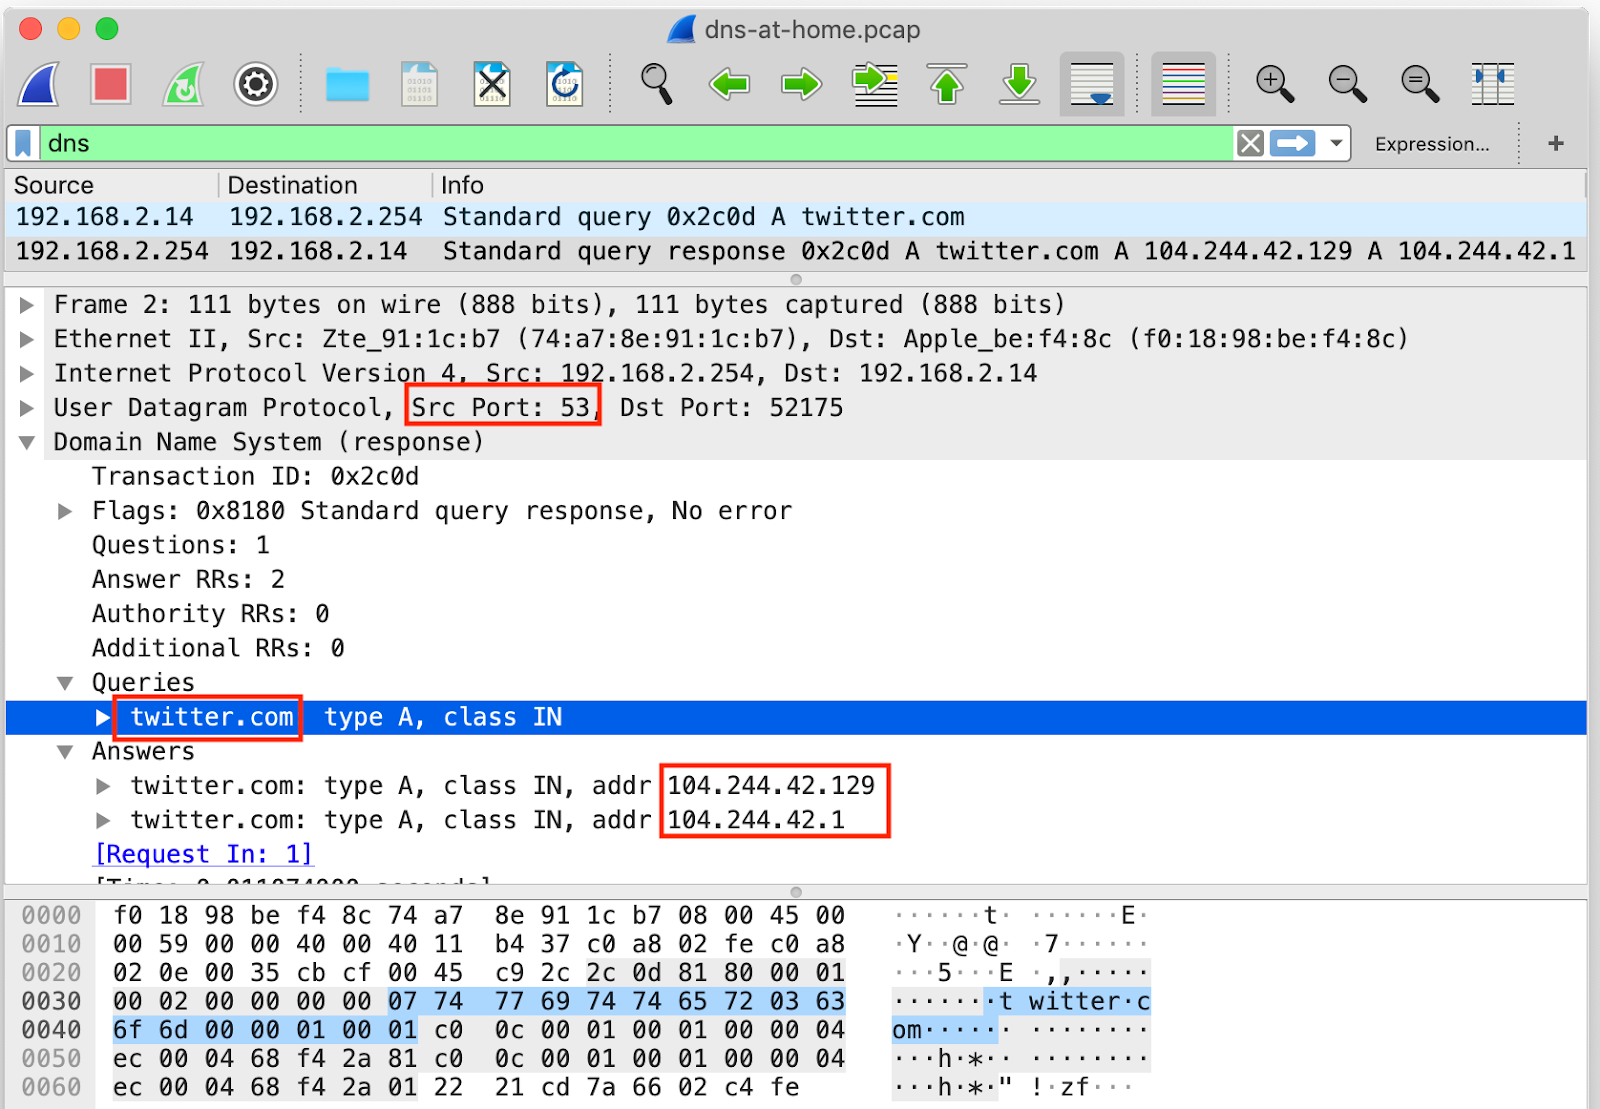Image resolution: width=1600 pixels, height=1109 pixels.
Task: Zoom out on packet text
Action: [x=1347, y=84]
